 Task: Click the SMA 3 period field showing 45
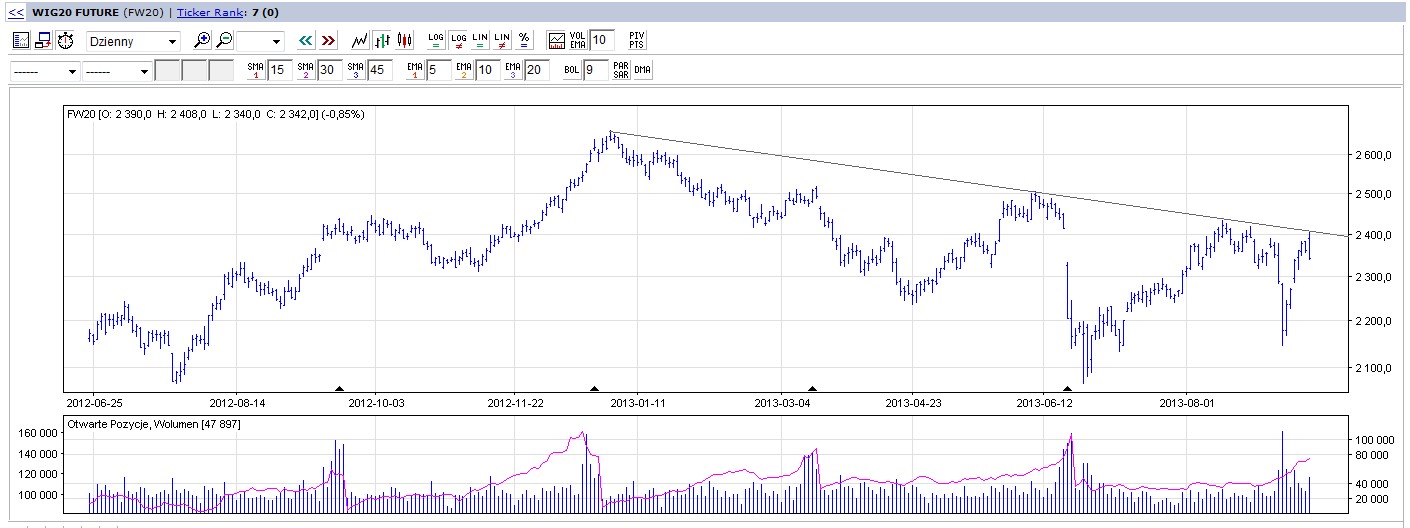(379, 71)
